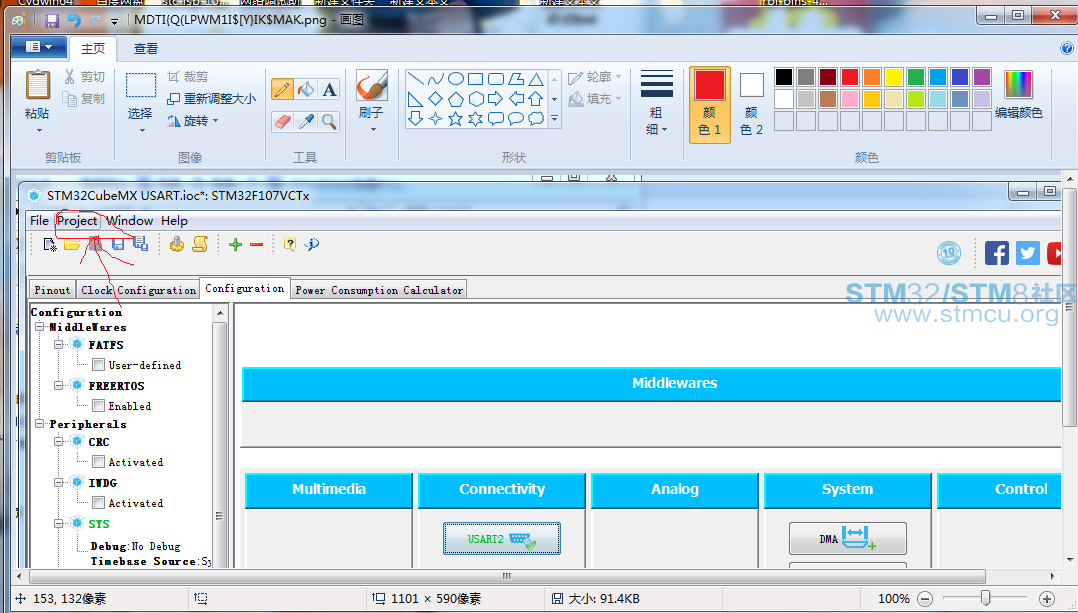Screen dimensions: 1078x613
Task: Click the Undo arrow in Paint title bar
Action: point(74,20)
